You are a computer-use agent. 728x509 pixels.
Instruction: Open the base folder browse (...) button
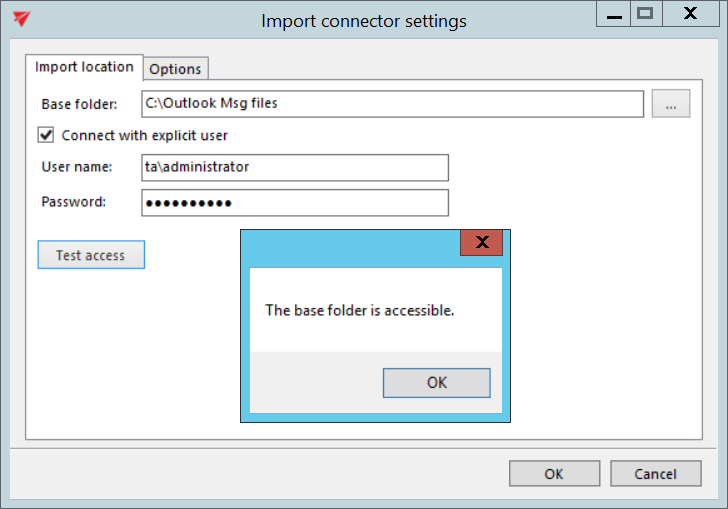click(671, 104)
